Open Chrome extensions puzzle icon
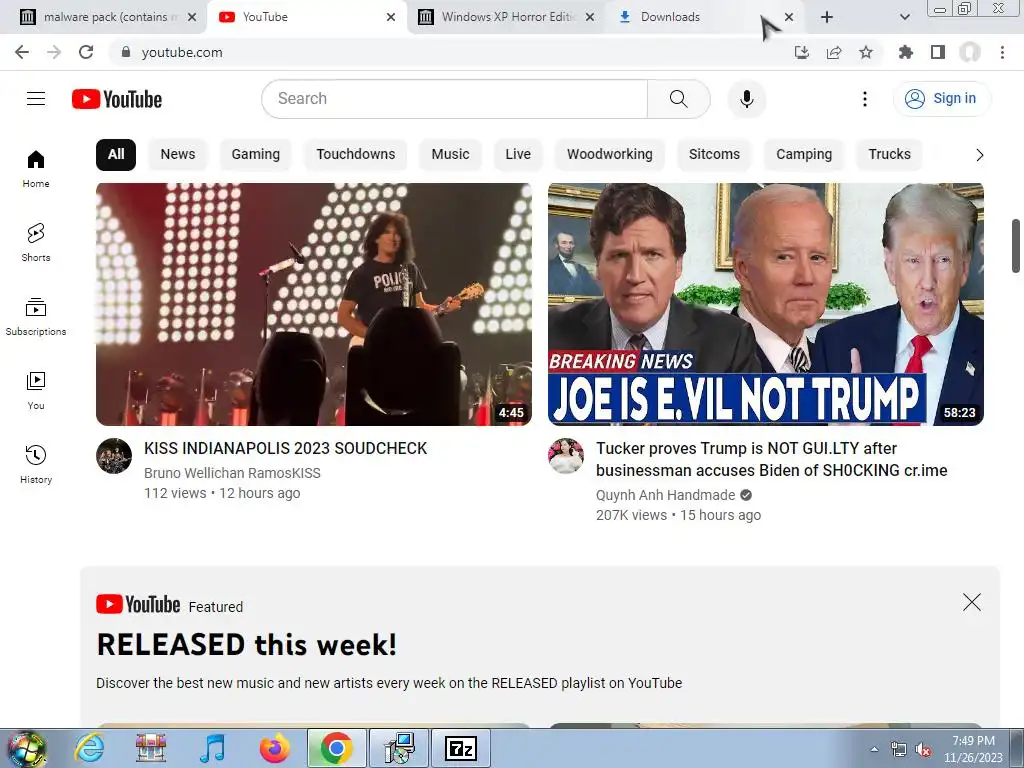 (906, 52)
